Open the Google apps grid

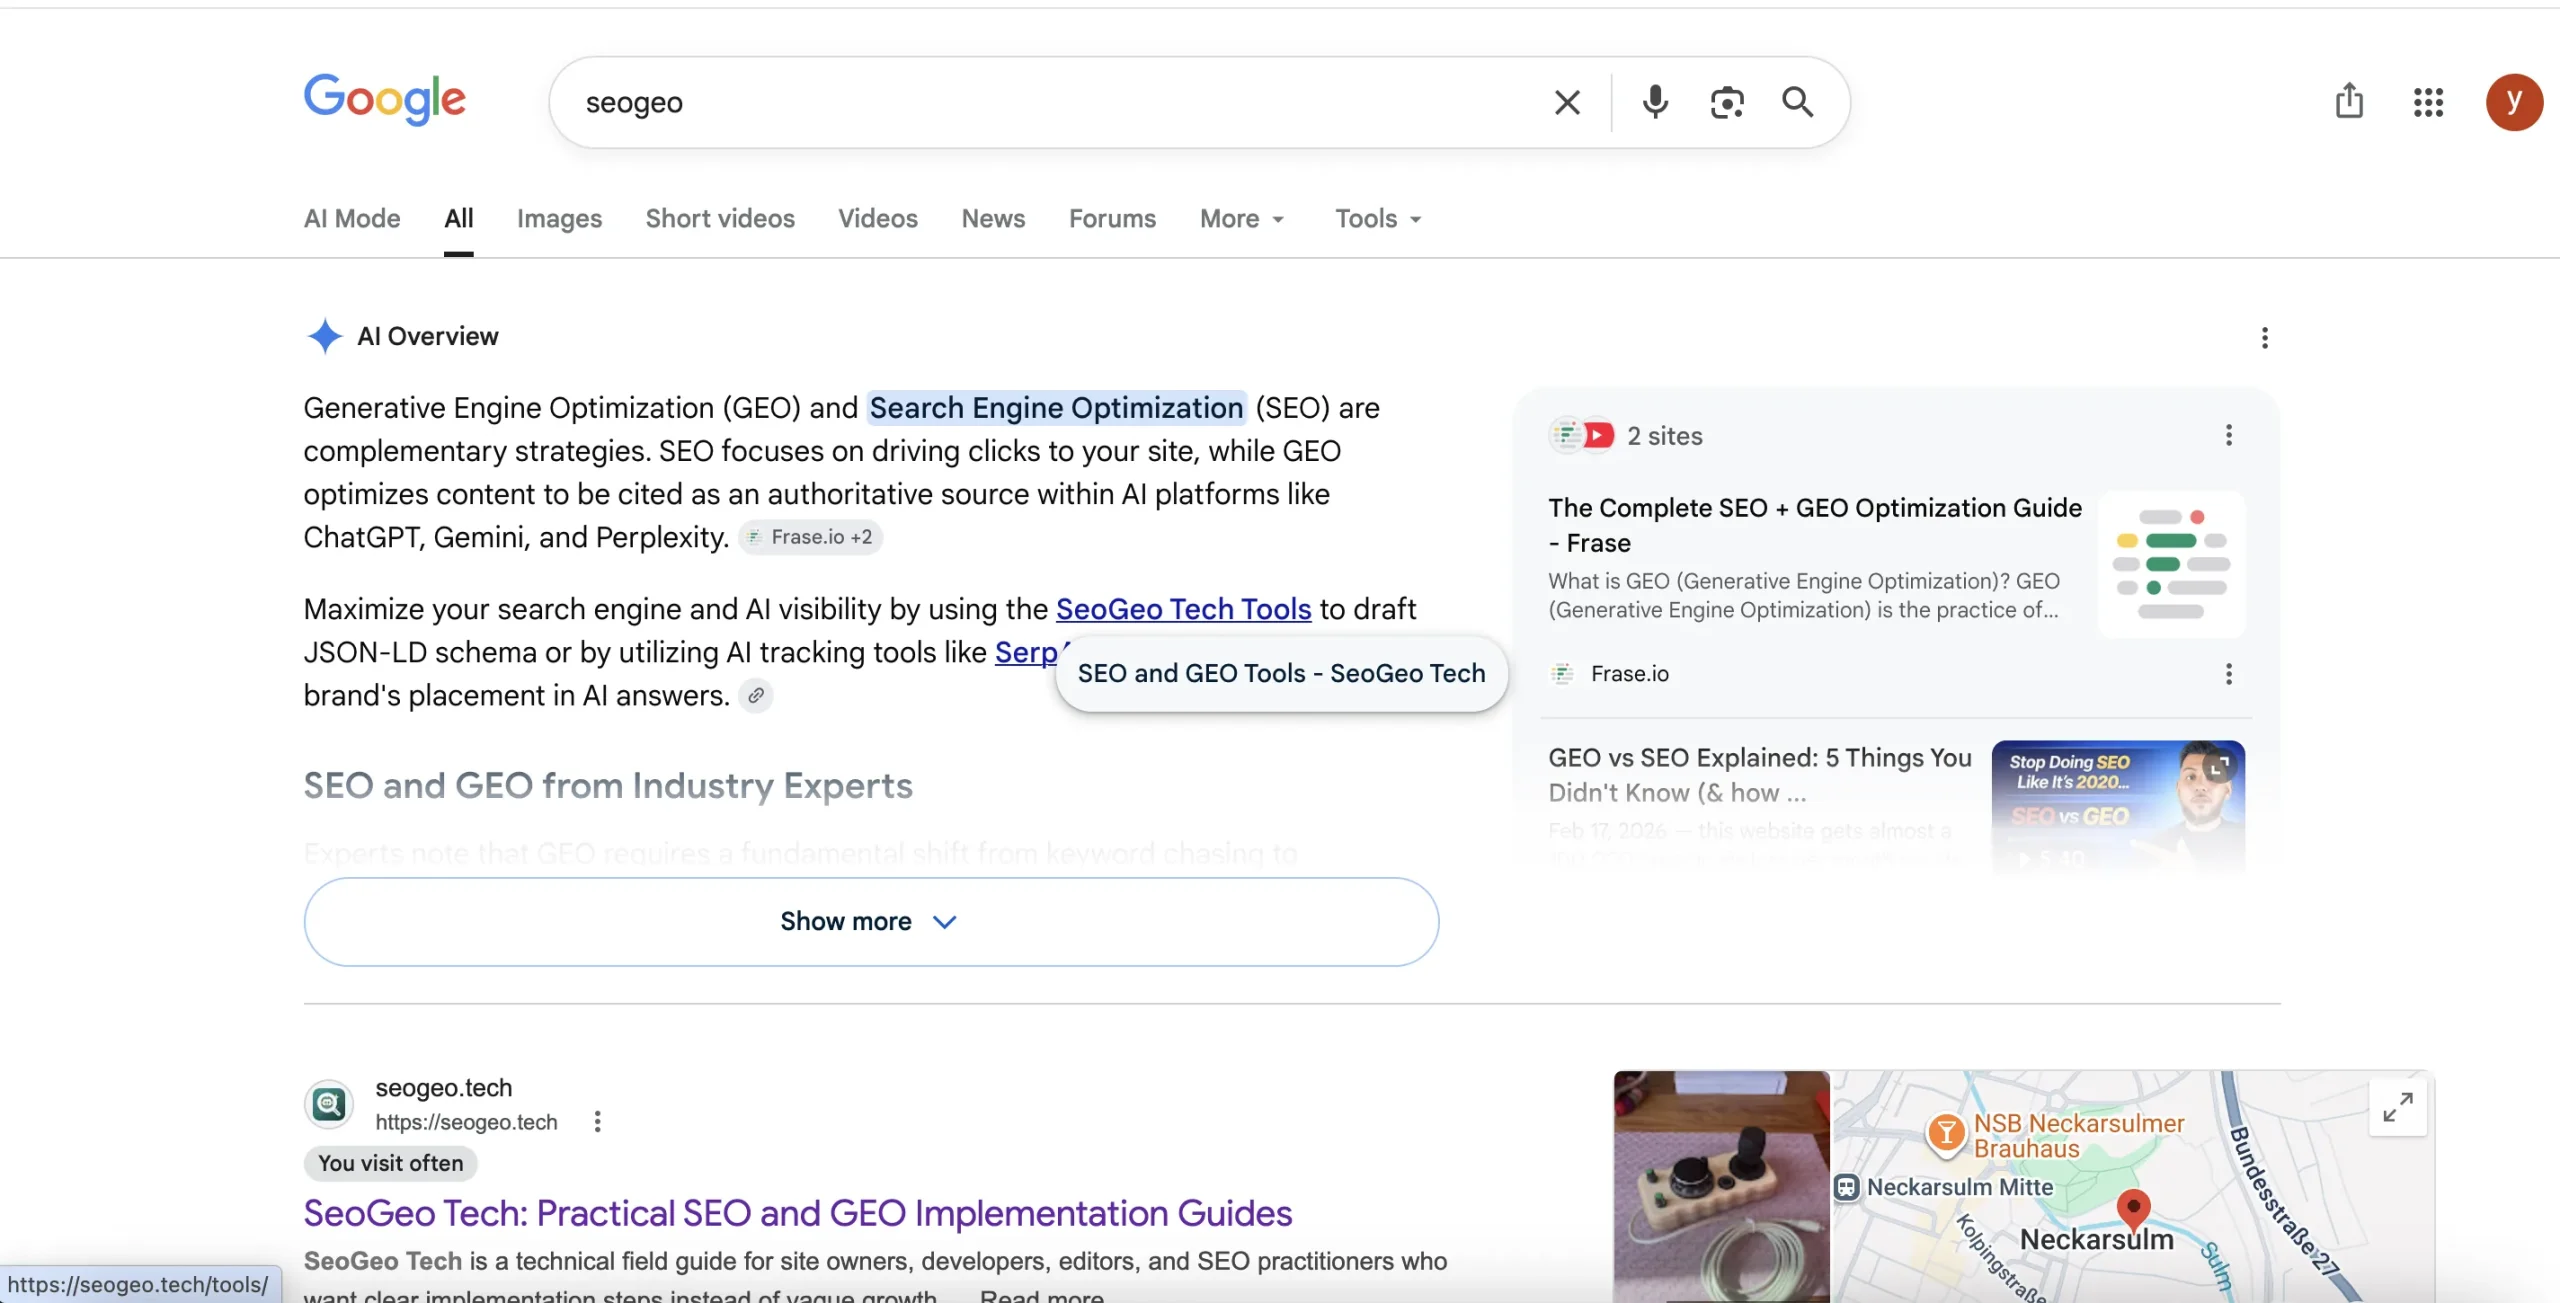[2428, 102]
